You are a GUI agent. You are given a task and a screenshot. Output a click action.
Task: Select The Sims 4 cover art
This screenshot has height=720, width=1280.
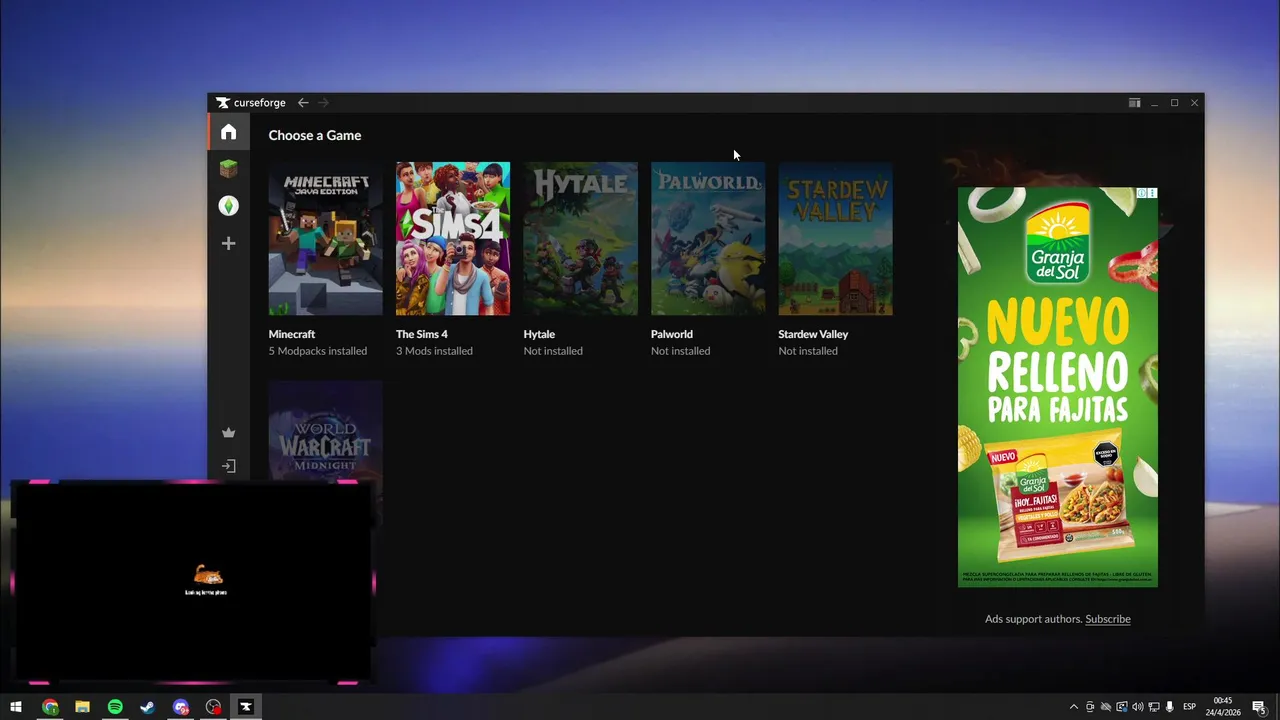pyautogui.click(x=453, y=239)
